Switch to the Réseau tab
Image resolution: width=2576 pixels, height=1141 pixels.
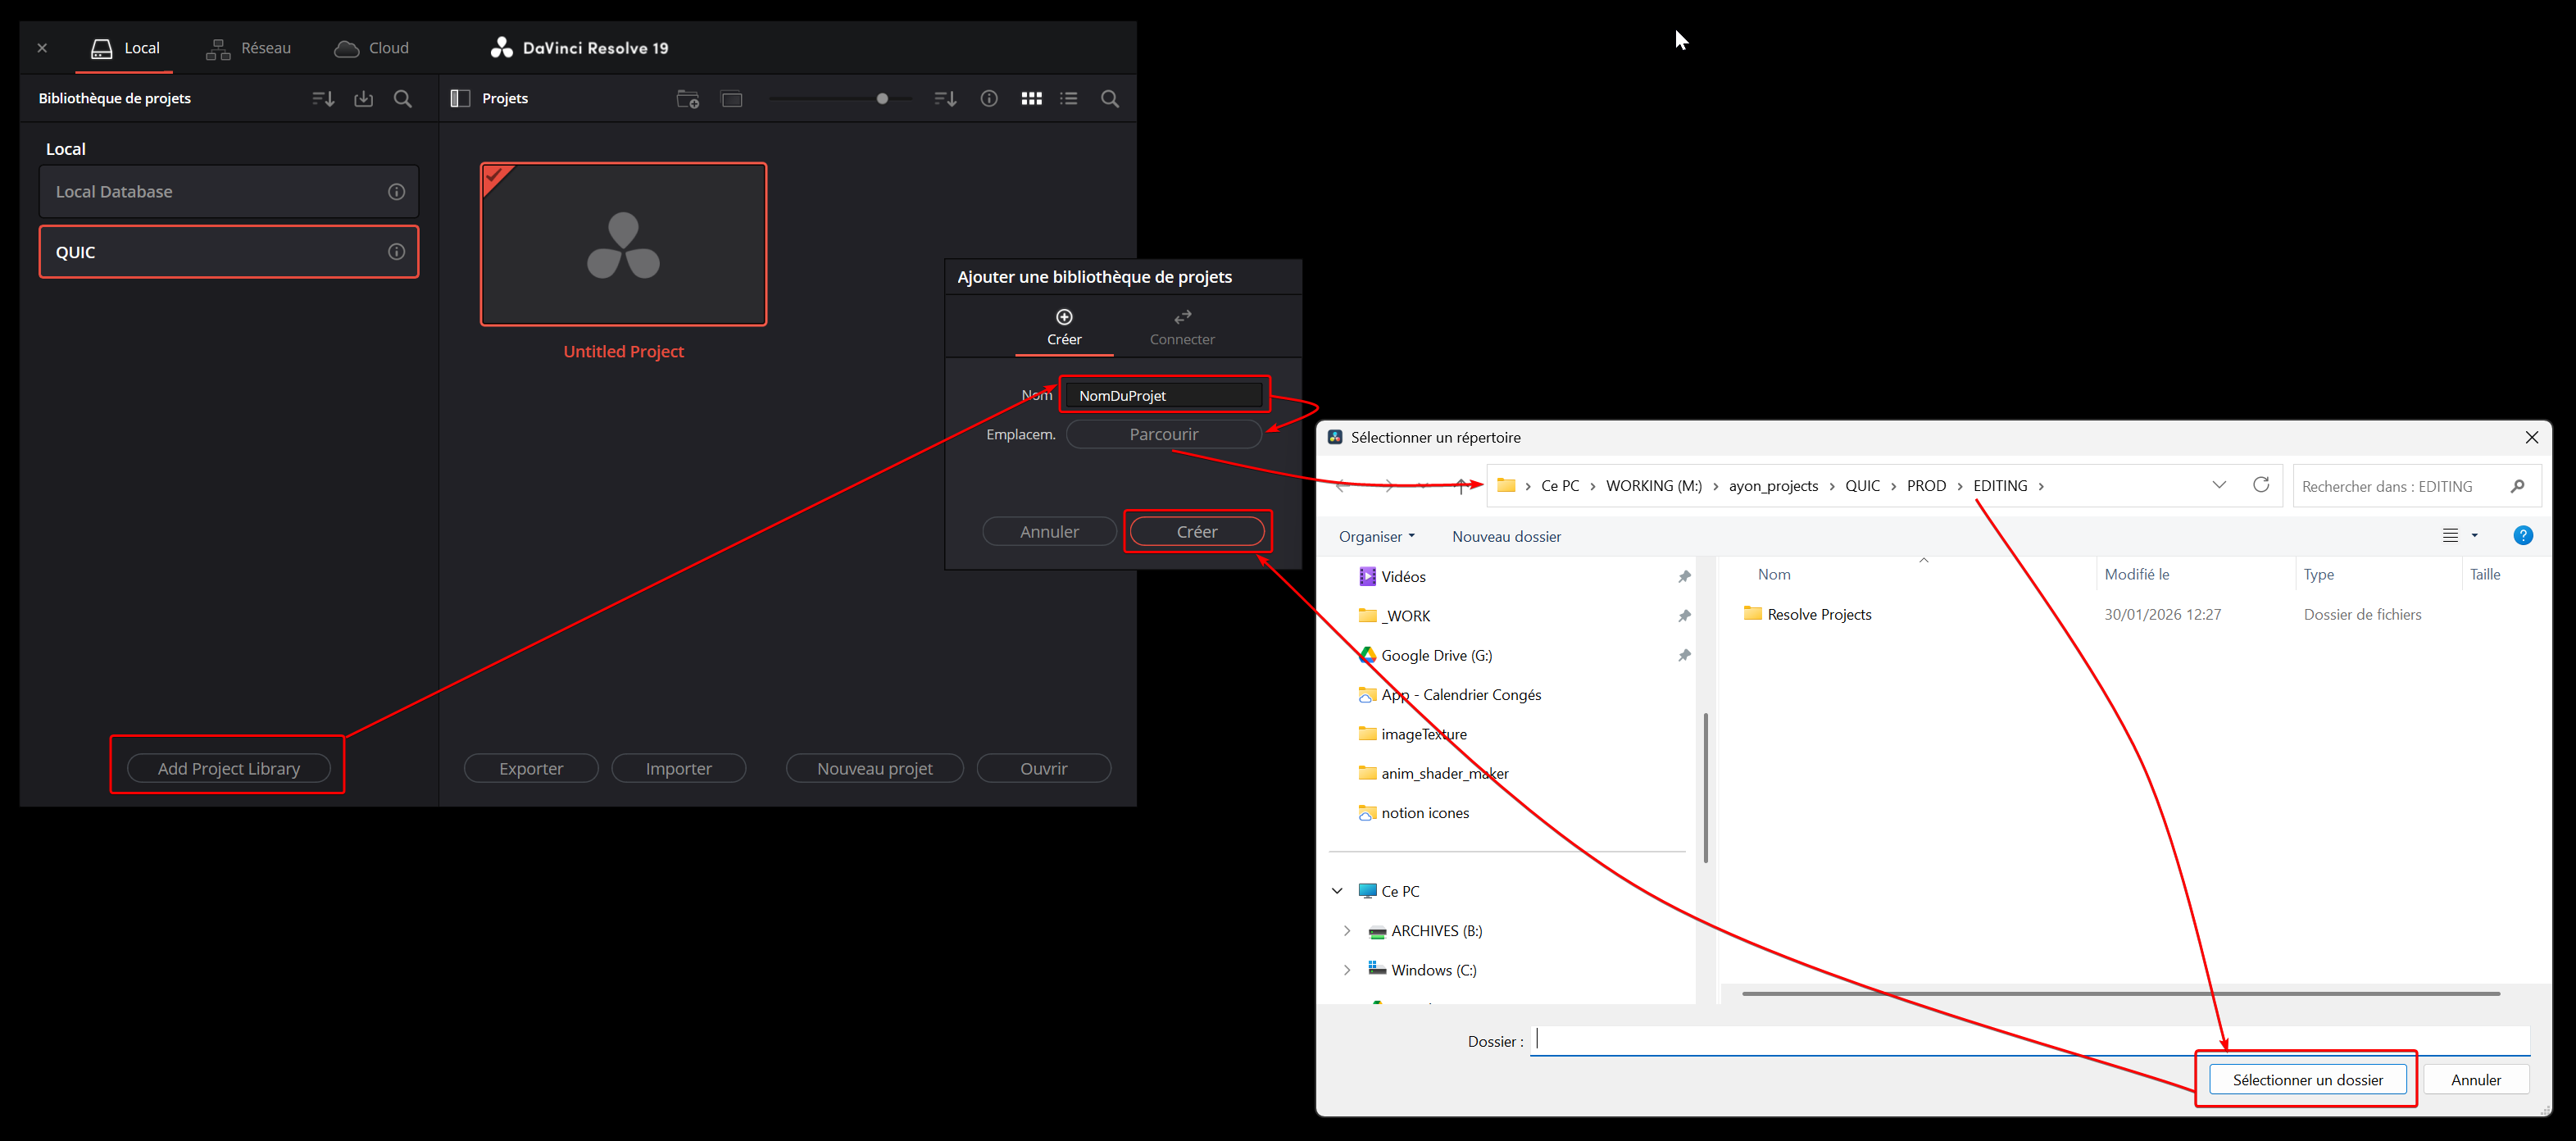point(249,48)
